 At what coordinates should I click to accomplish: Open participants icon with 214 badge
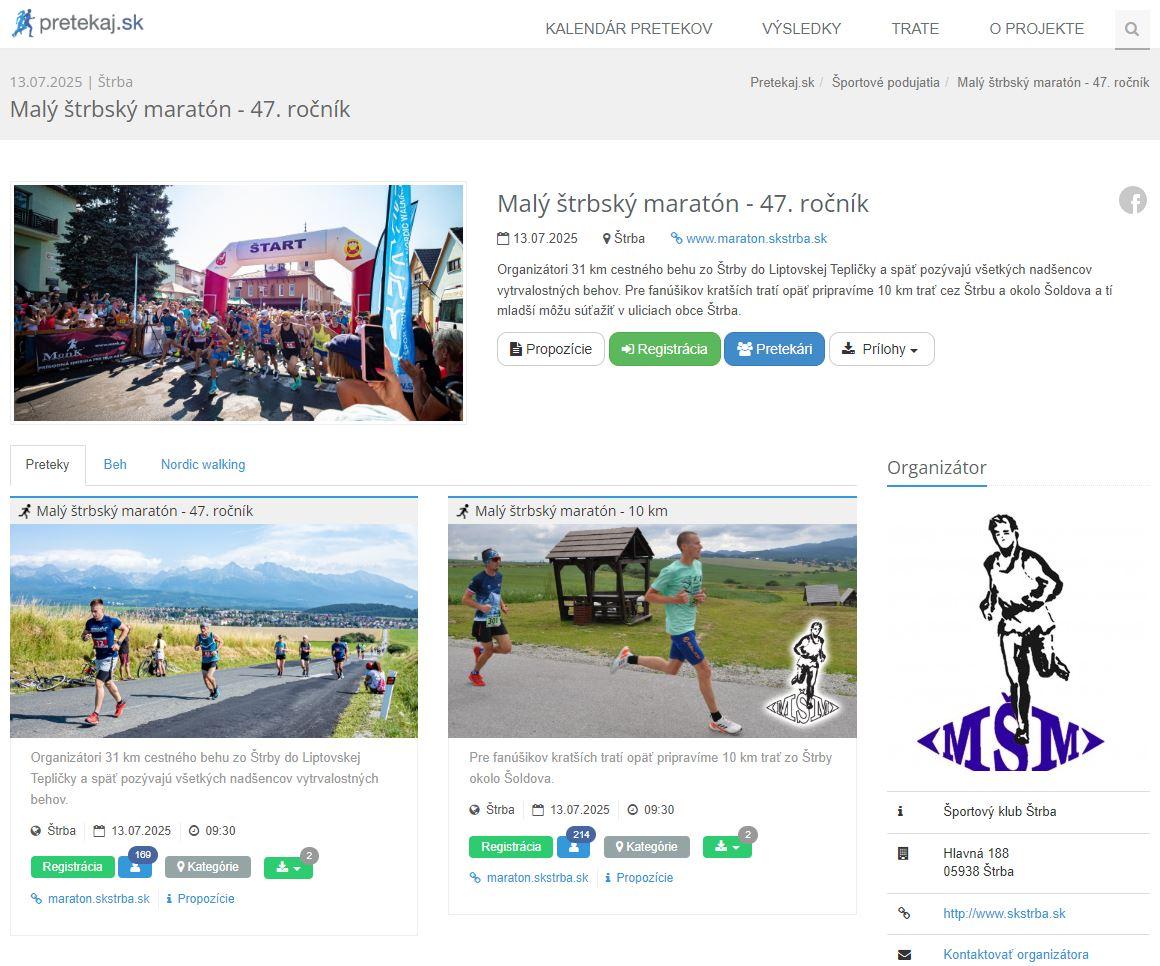573,847
